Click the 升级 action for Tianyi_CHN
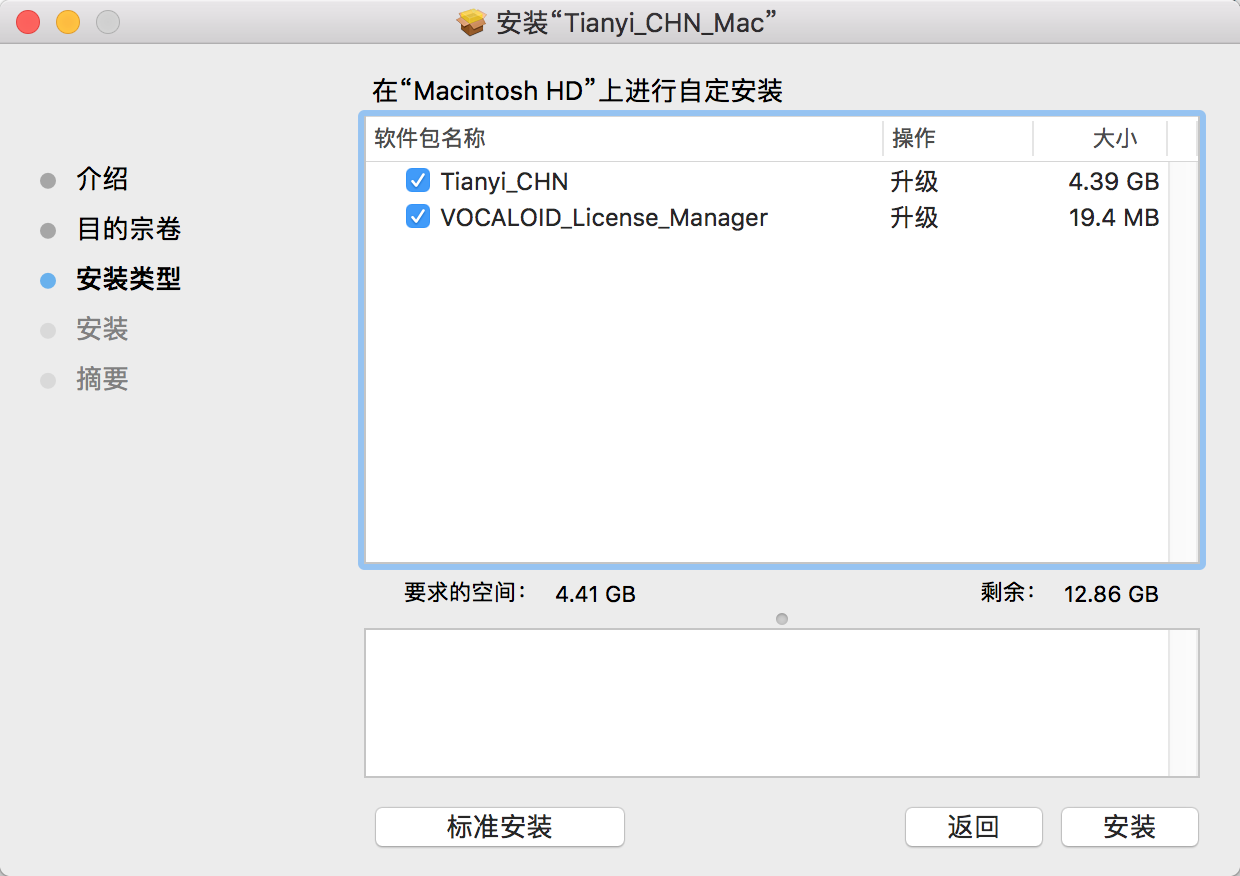The image size is (1240, 876). [914, 182]
